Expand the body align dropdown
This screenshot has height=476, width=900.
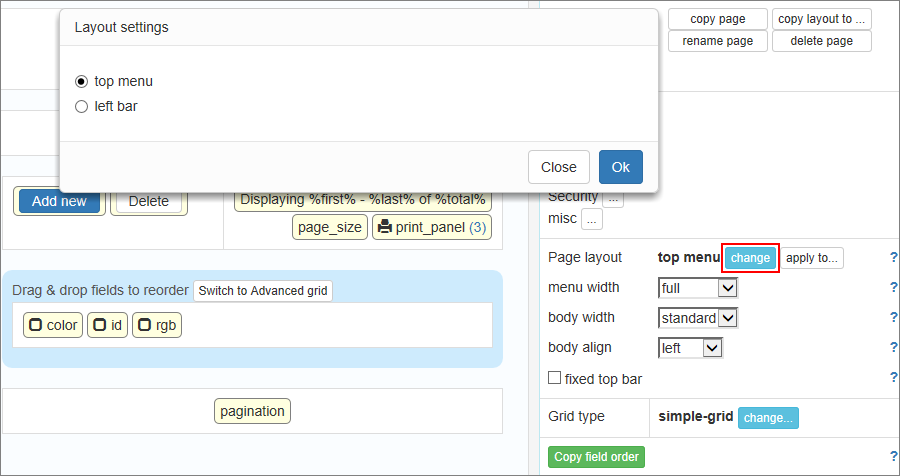point(690,348)
